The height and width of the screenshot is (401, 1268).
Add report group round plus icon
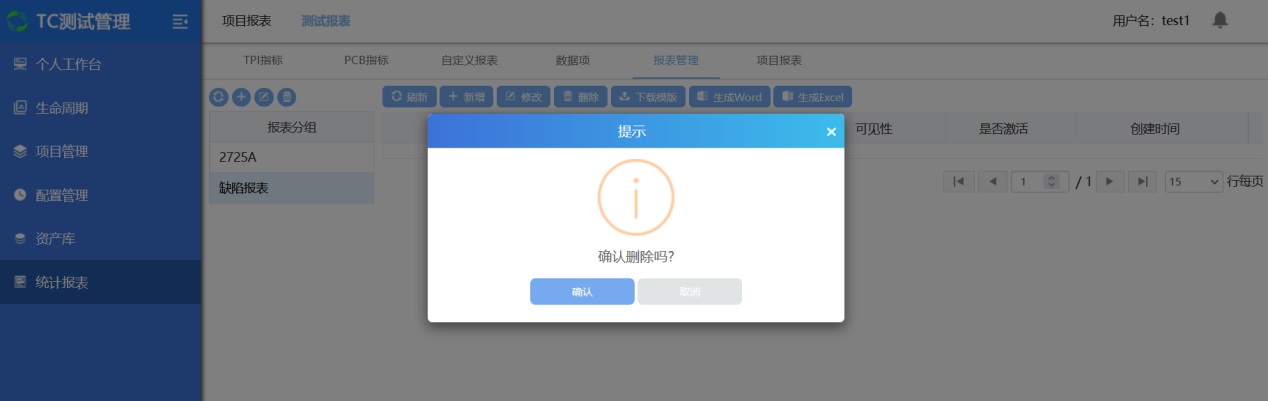click(241, 97)
